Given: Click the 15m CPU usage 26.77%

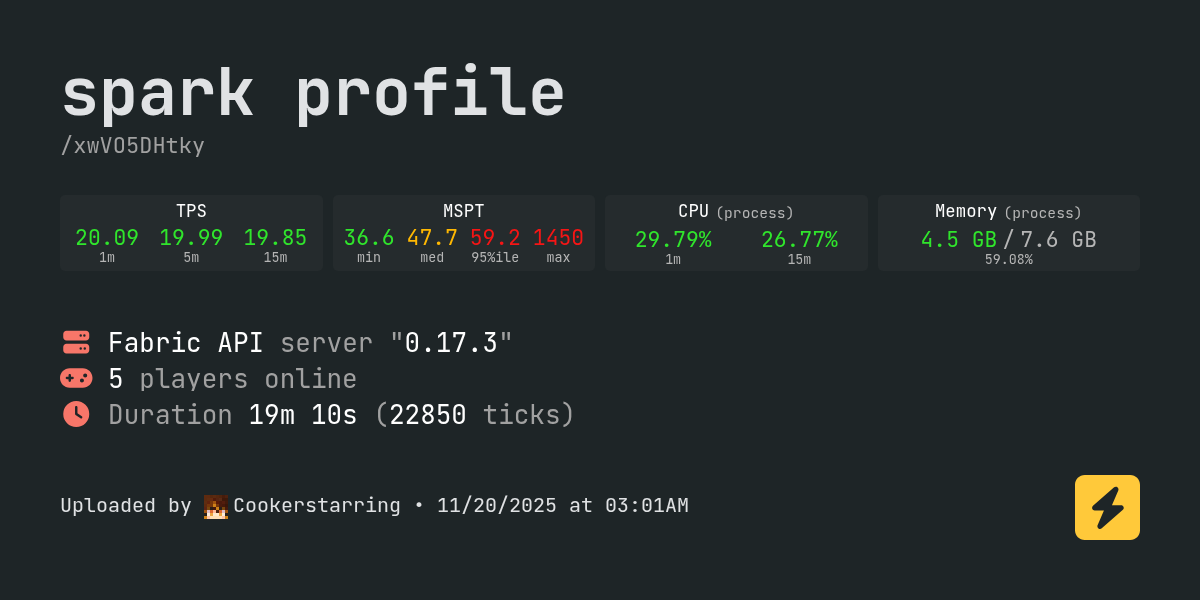Looking at the screenshot, I should click(x=799, y=240).
